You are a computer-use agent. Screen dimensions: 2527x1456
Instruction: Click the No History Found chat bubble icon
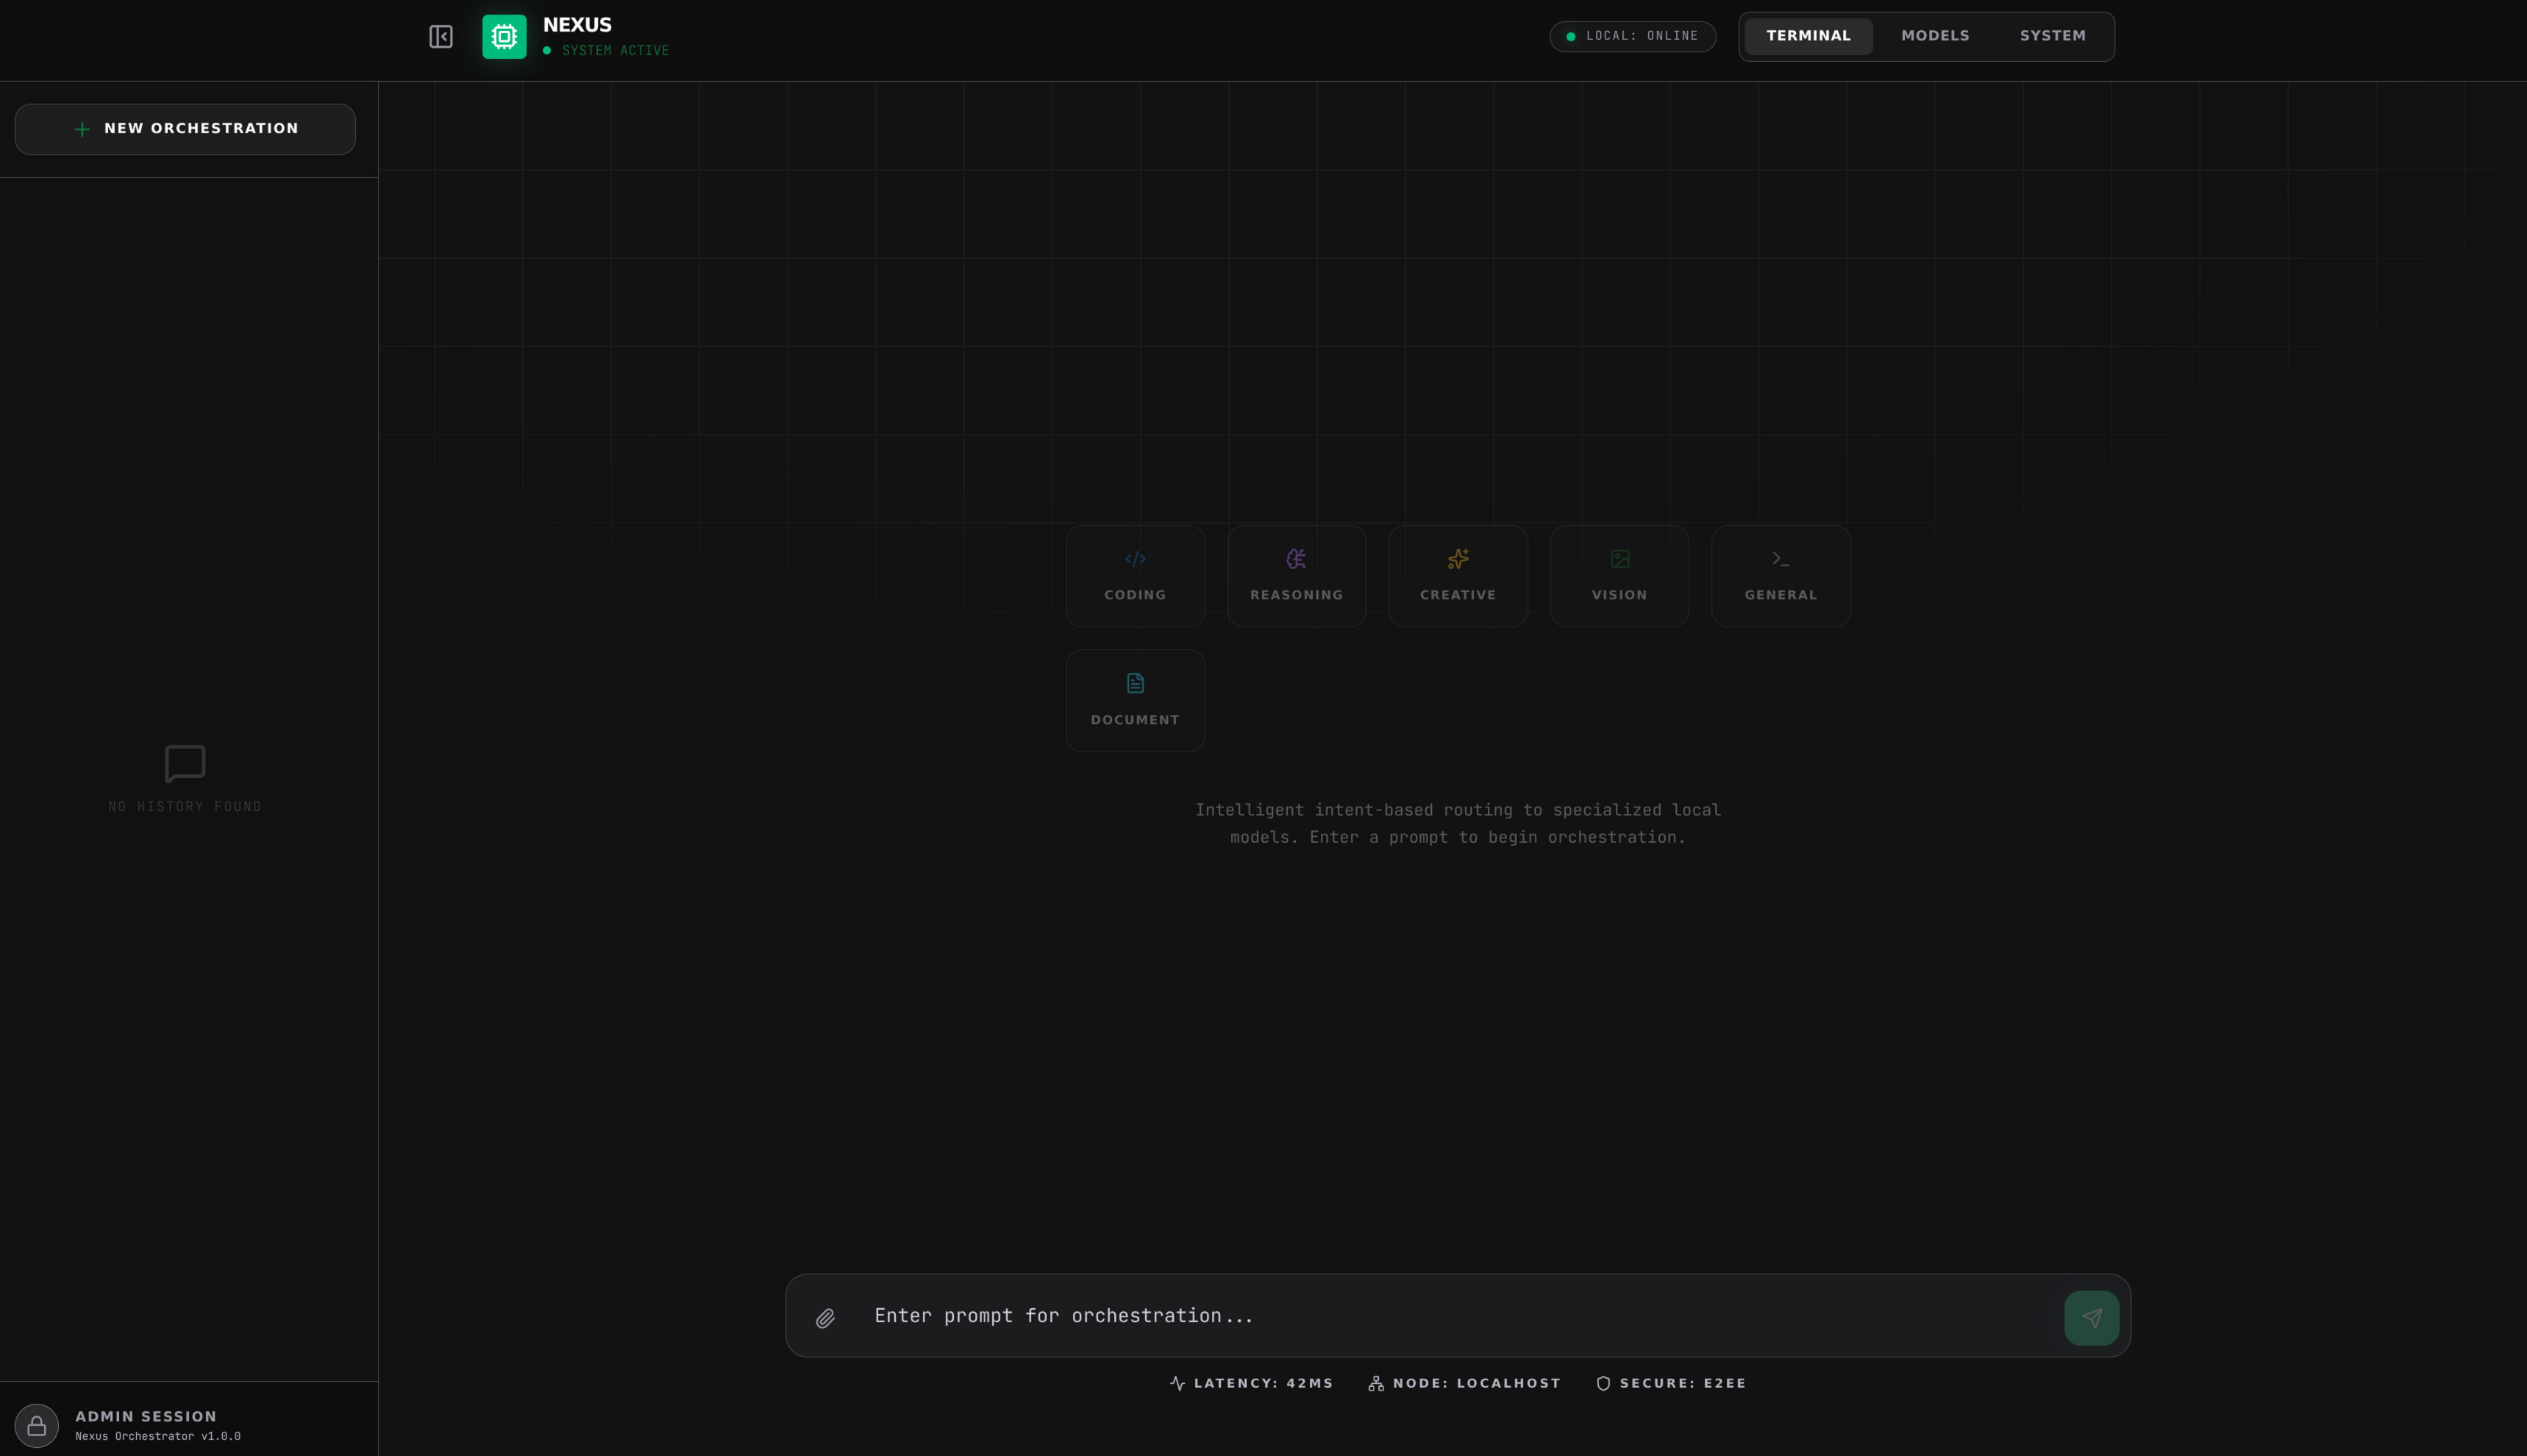185,764
